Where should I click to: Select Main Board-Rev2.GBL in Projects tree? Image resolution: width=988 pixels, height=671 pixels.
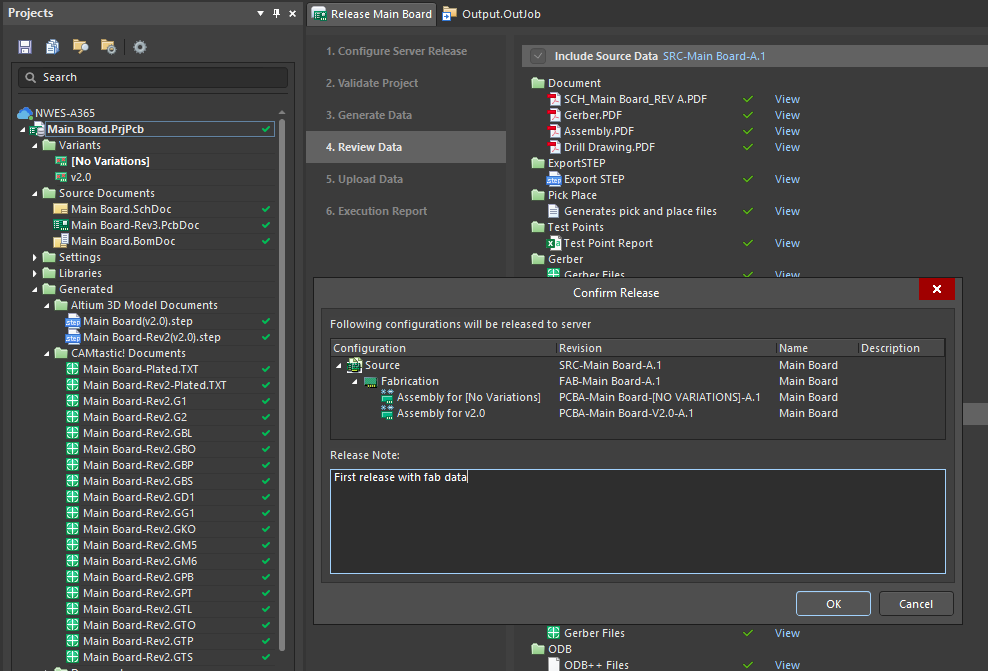coord(137,433)
